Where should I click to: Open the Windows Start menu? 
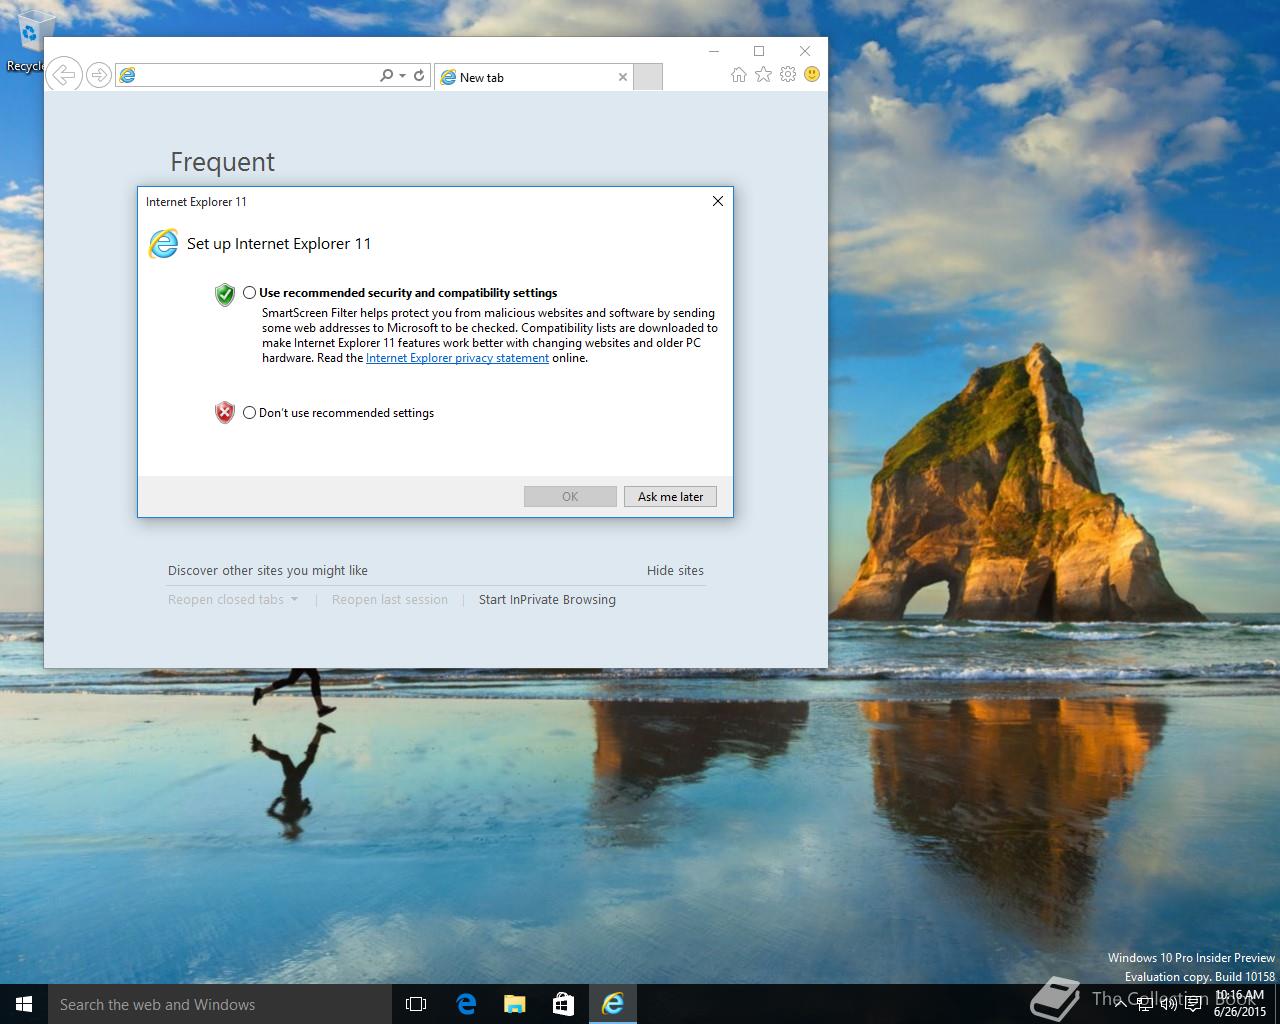(x=24, y=1004)
